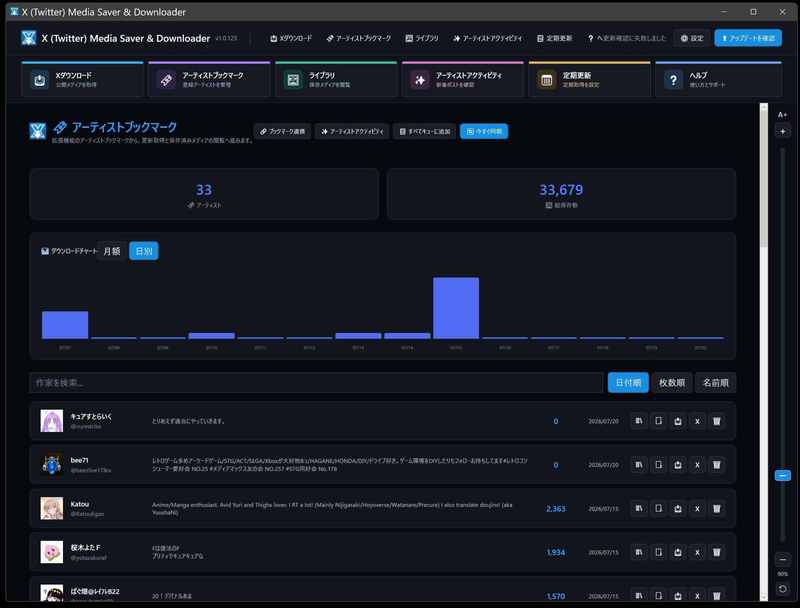The width and height of the screenshot is (800, 608).
Task: Select the アーティストアクティビティ card tab
Action: coord(463,80)
